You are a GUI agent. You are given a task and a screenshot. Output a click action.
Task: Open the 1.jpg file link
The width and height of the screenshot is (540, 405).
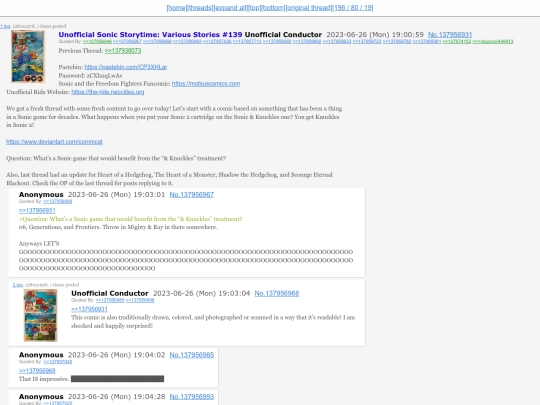5,26
